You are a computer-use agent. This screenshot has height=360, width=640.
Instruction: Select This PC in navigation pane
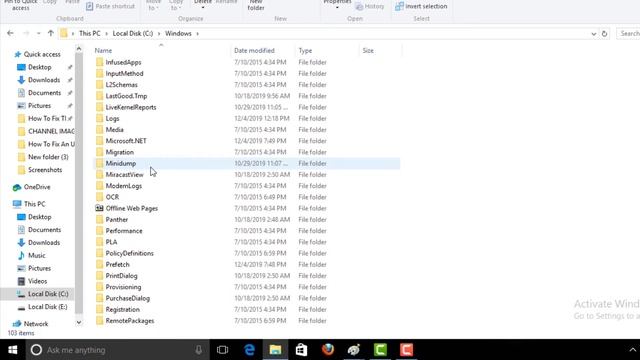tap(34, 204)
